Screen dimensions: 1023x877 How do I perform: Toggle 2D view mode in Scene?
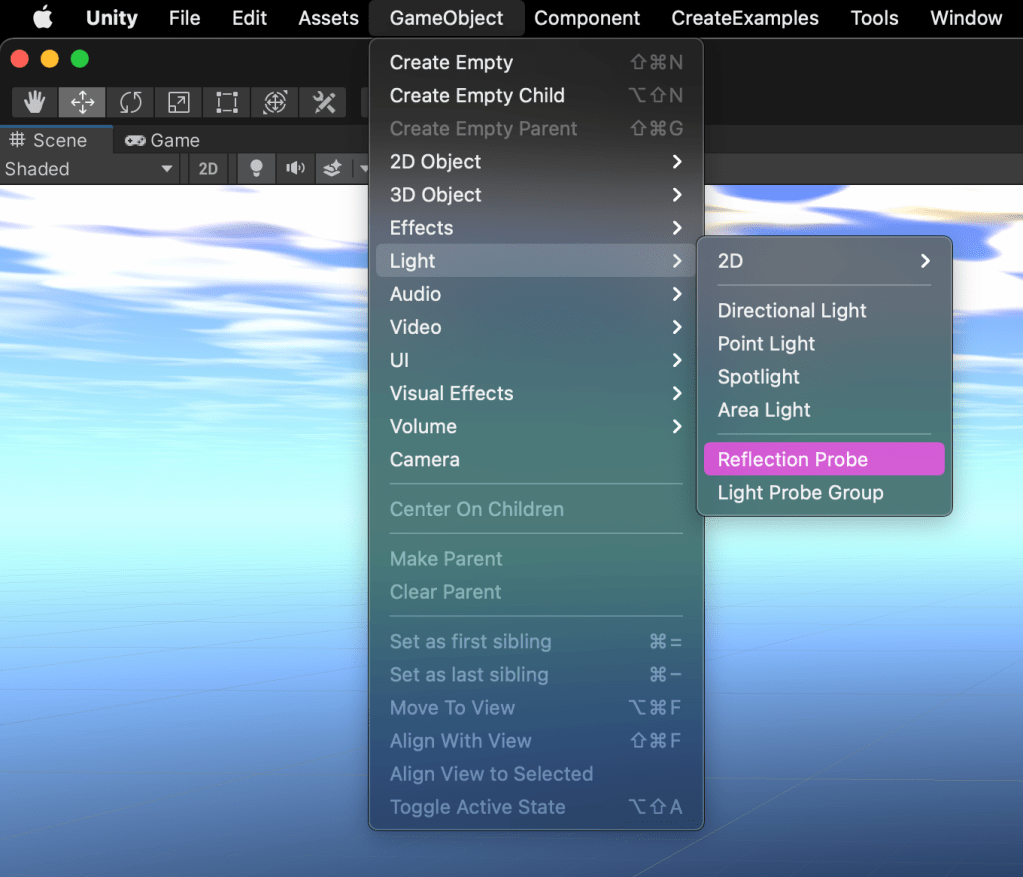pos(208,169)
